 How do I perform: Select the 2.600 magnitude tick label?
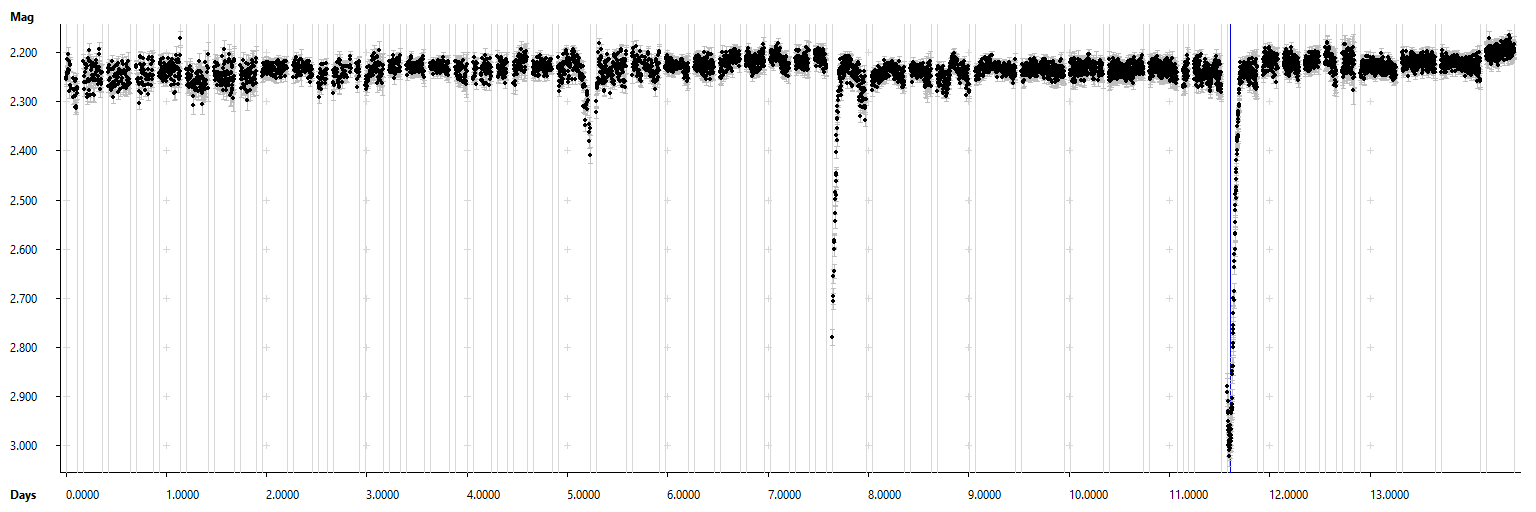23,249
